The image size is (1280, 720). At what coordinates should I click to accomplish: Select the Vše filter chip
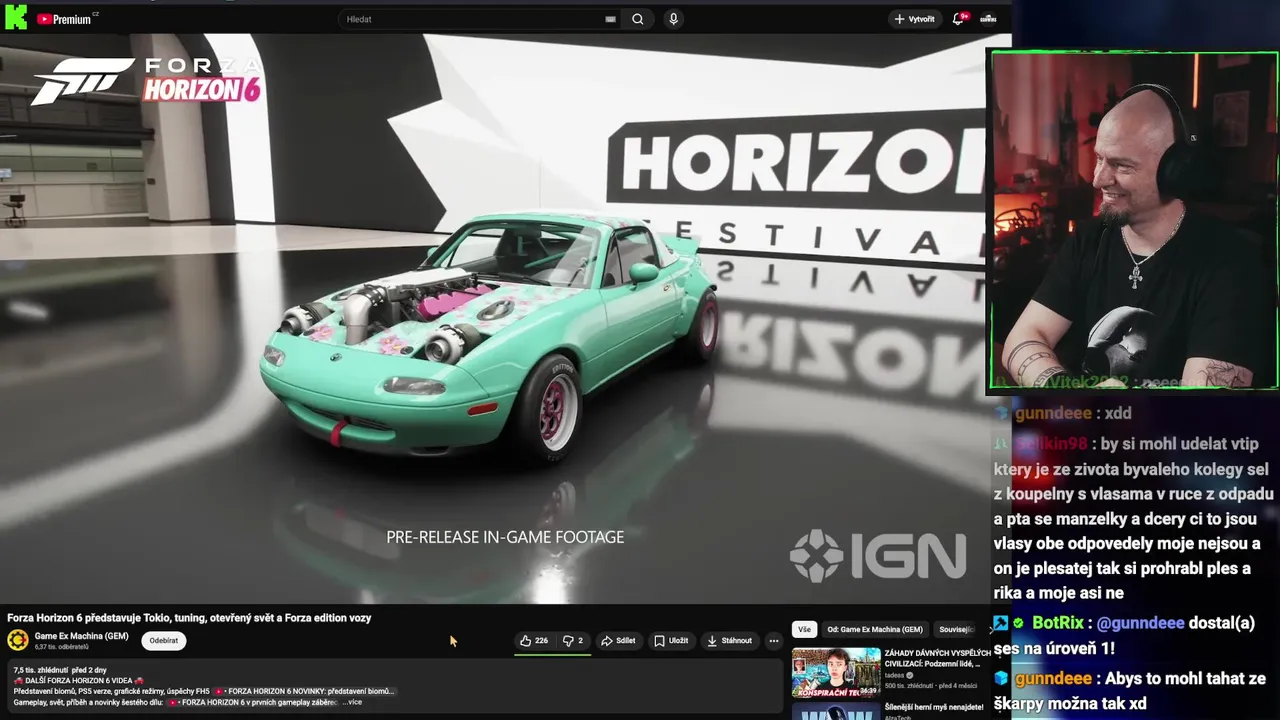click(804, 630)
